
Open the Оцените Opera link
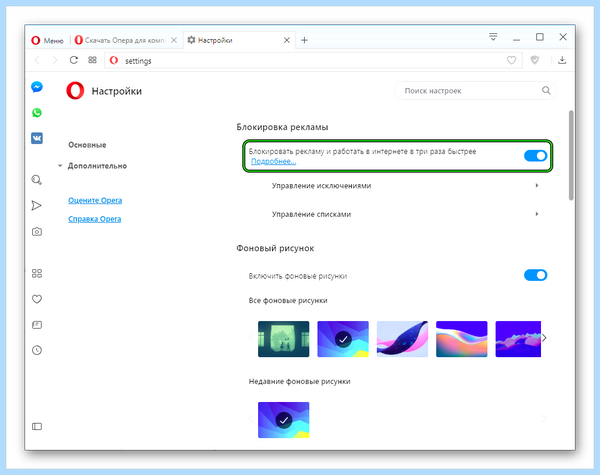click(x=95, y=200)
